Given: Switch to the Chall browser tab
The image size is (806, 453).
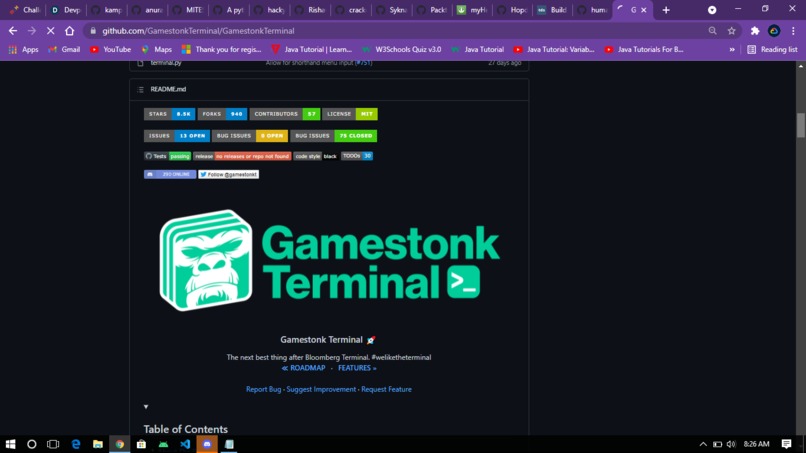Looking at the screenshot, I should 24,10.
